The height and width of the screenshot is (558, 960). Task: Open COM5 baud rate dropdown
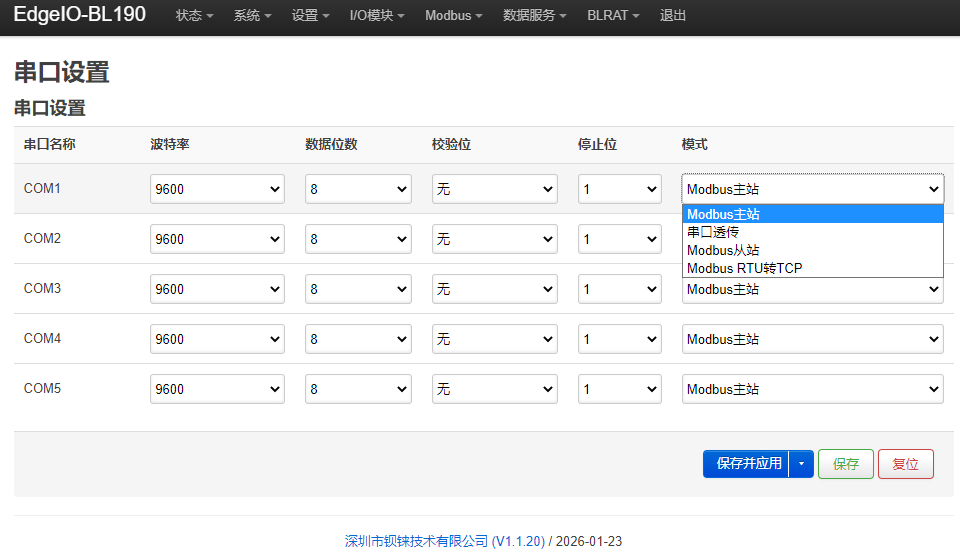[x=217, y=389]
